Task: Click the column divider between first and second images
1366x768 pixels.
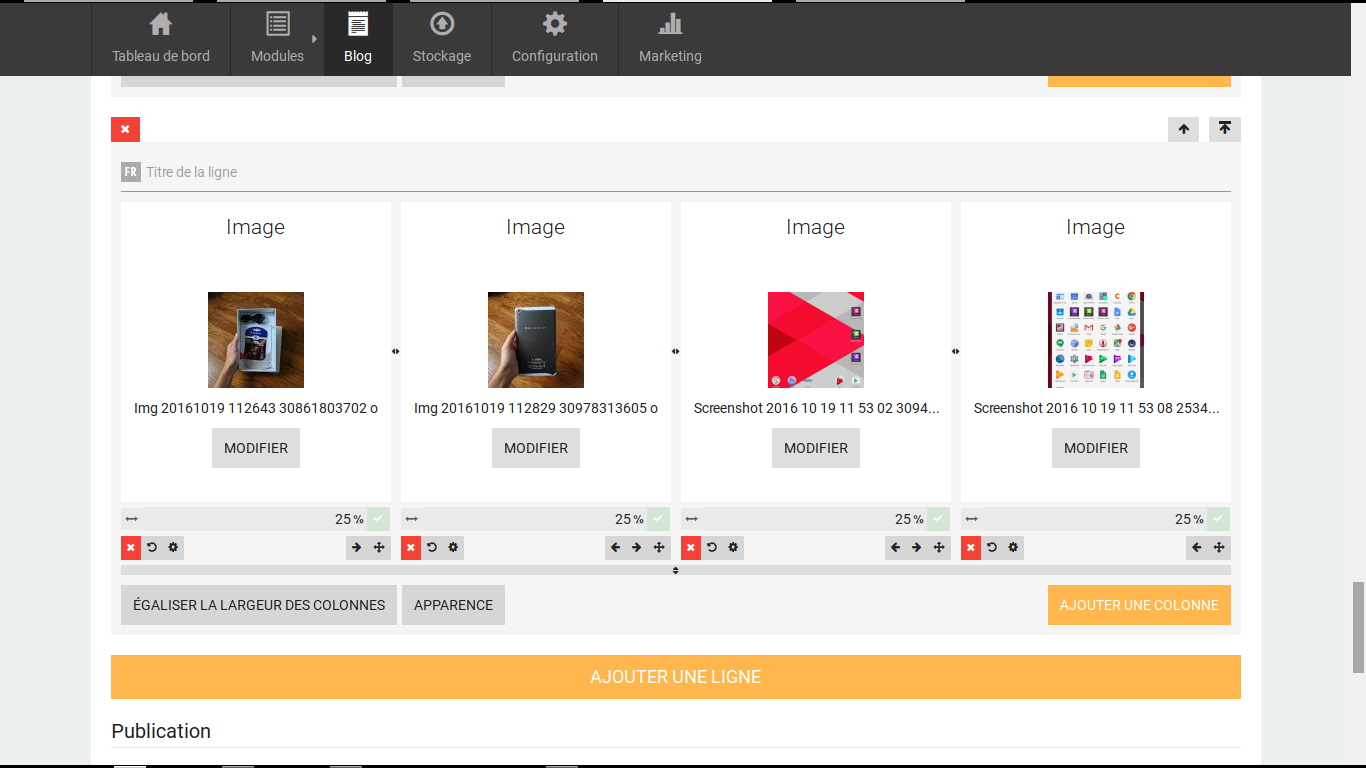Action: pos(396,351)
